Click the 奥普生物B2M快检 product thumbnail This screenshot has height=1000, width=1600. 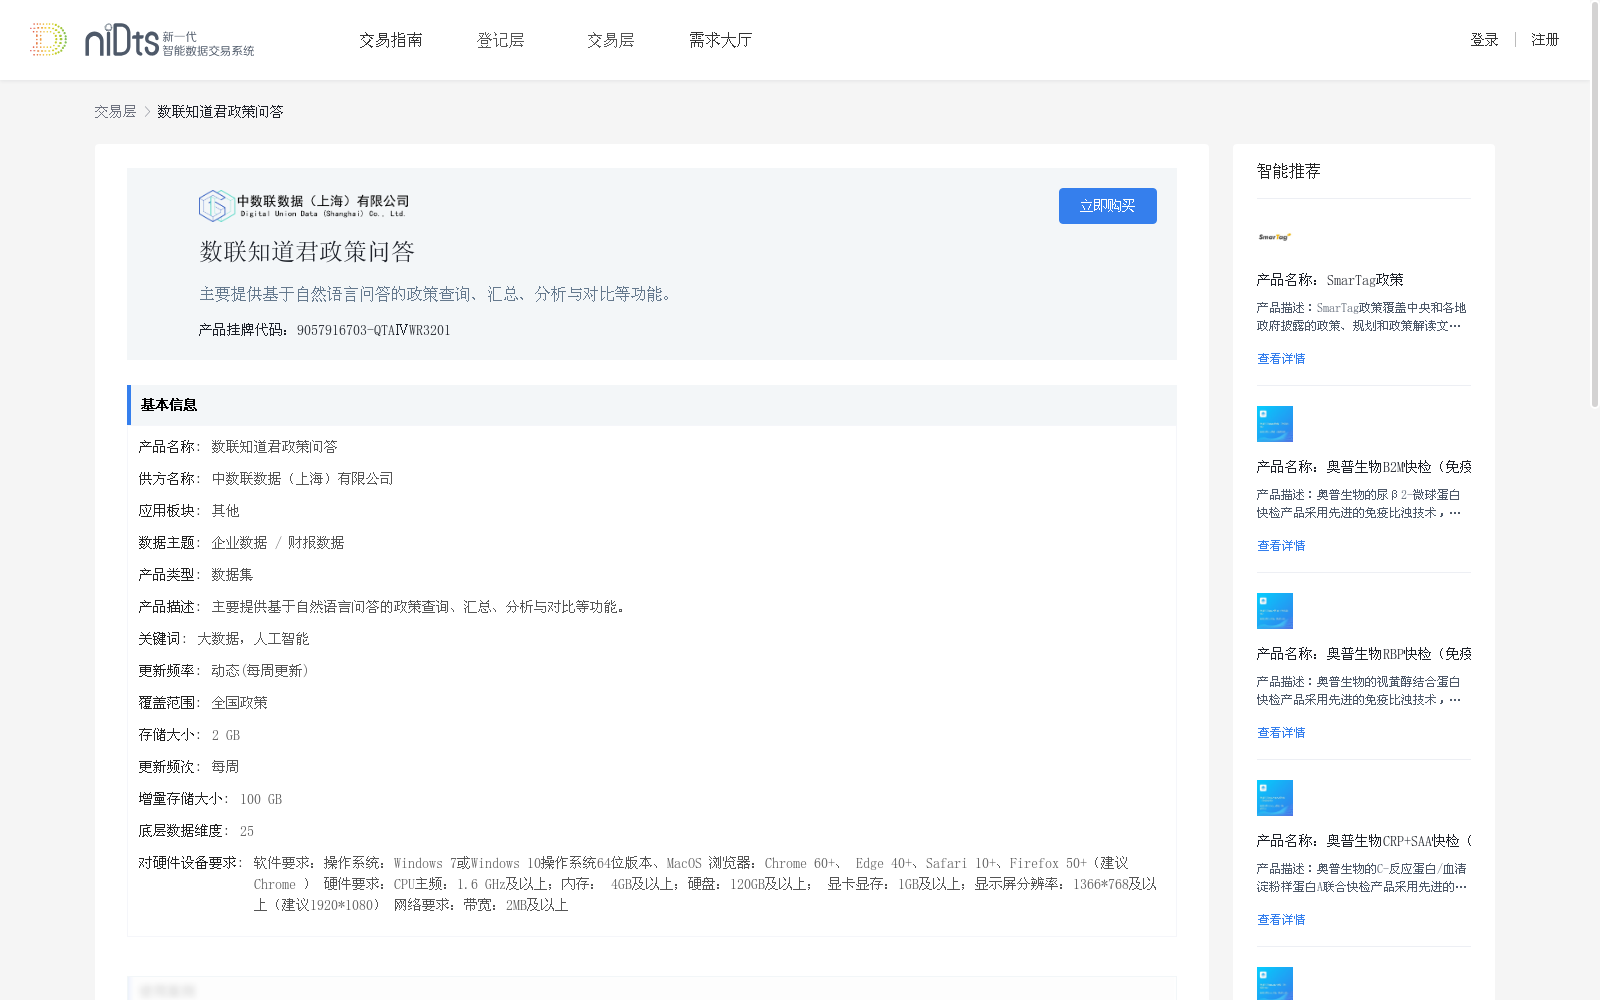tap(1275, 424)
